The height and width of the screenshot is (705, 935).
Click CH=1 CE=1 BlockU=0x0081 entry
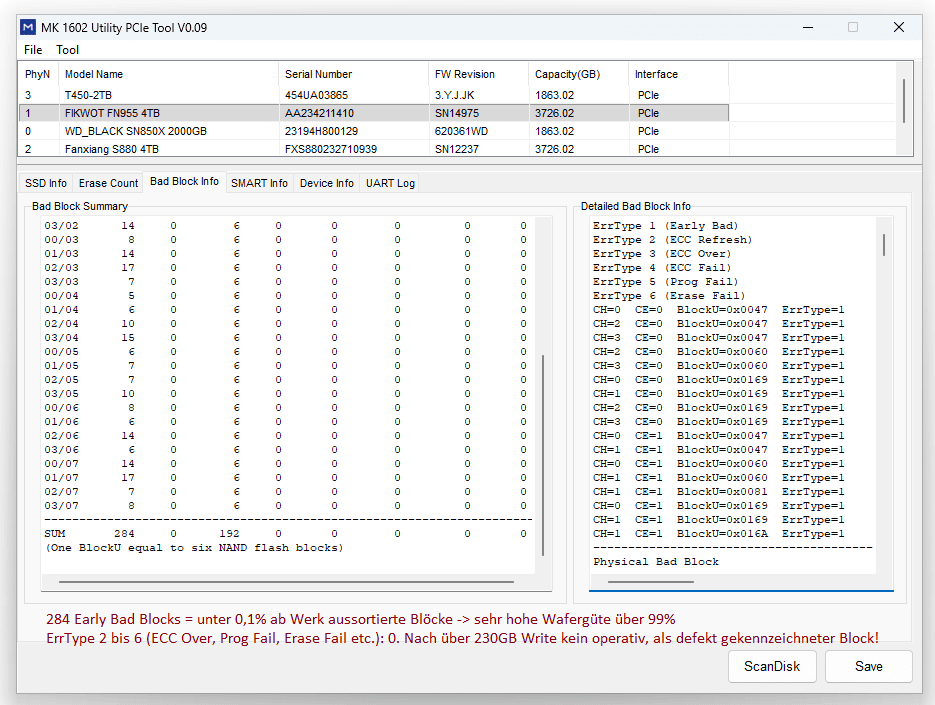tap(719, 492)
